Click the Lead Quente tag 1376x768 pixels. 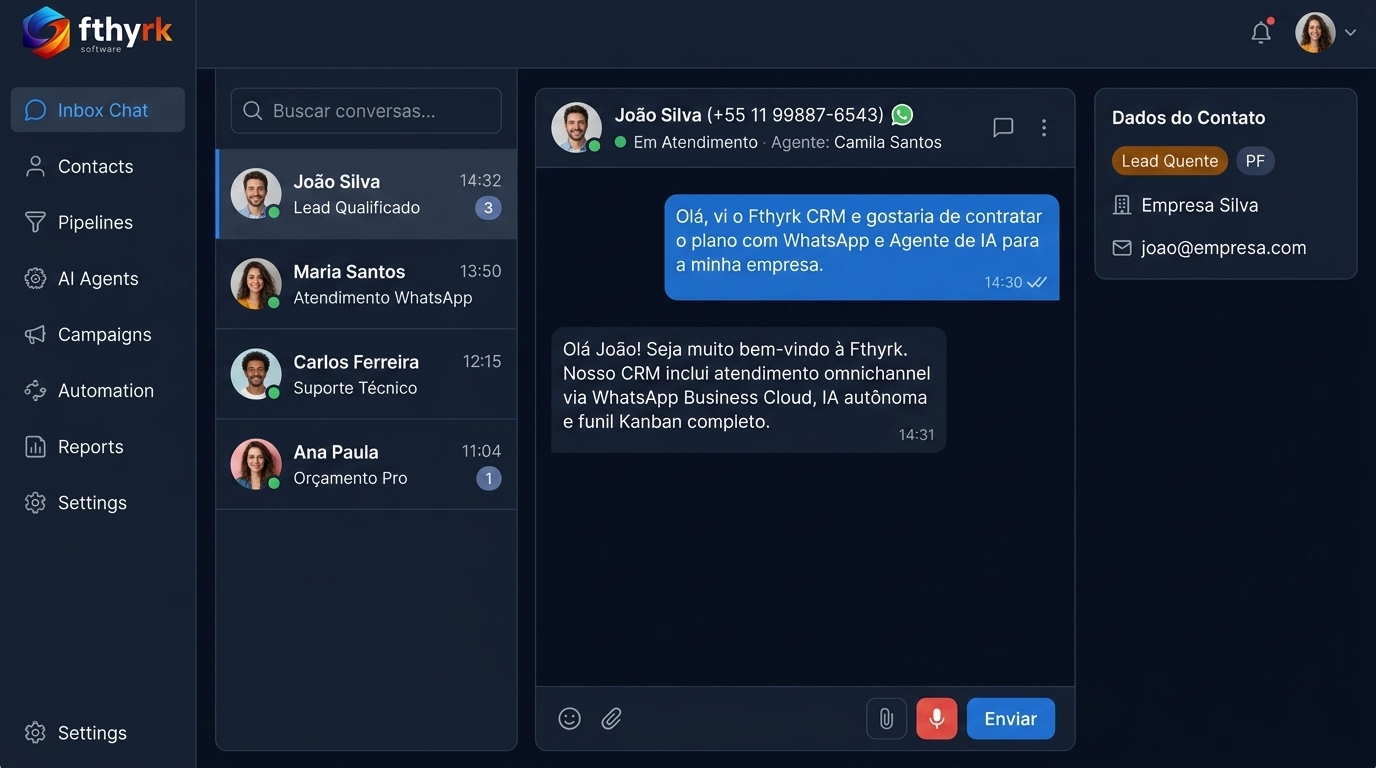1169,161
